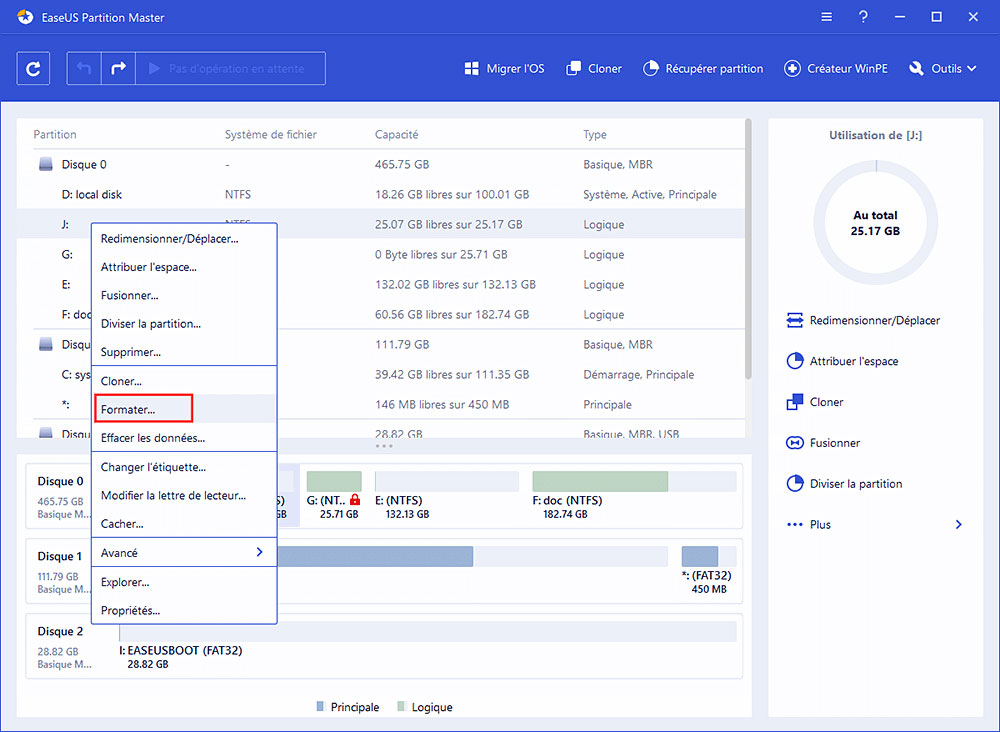The width and height of the screenshot is (1000, 732).
Task: Click the EaseUS Partition Master logo icon
Action: click(x=26, y=17)
